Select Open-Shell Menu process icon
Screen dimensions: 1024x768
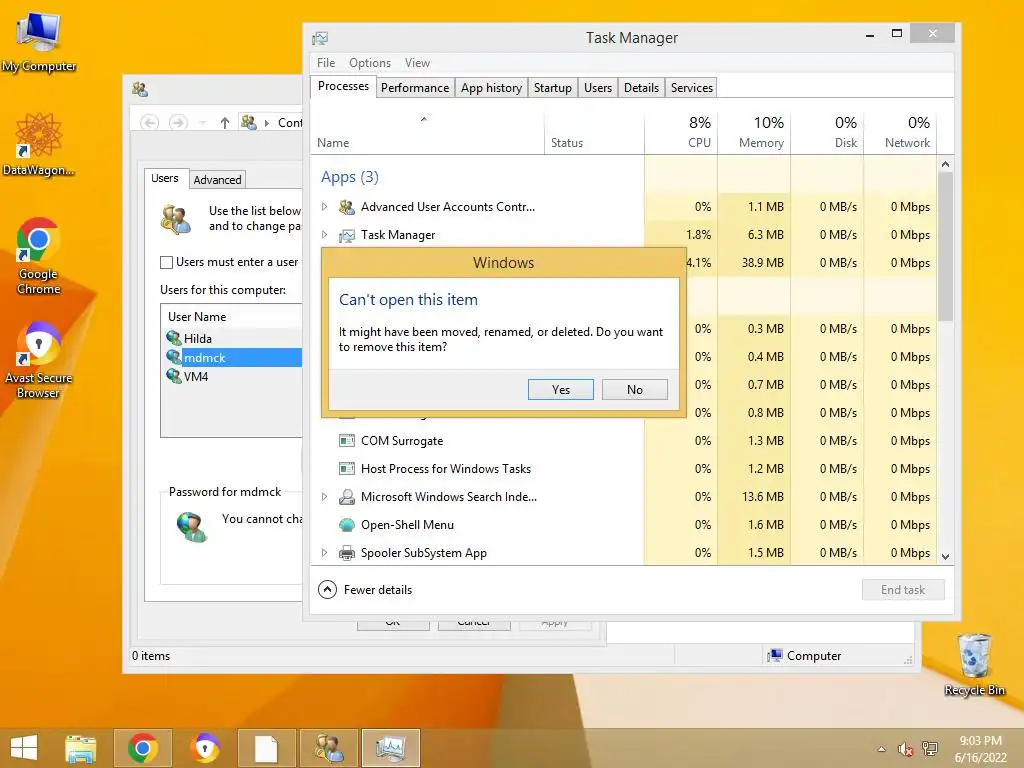point(347,525)
